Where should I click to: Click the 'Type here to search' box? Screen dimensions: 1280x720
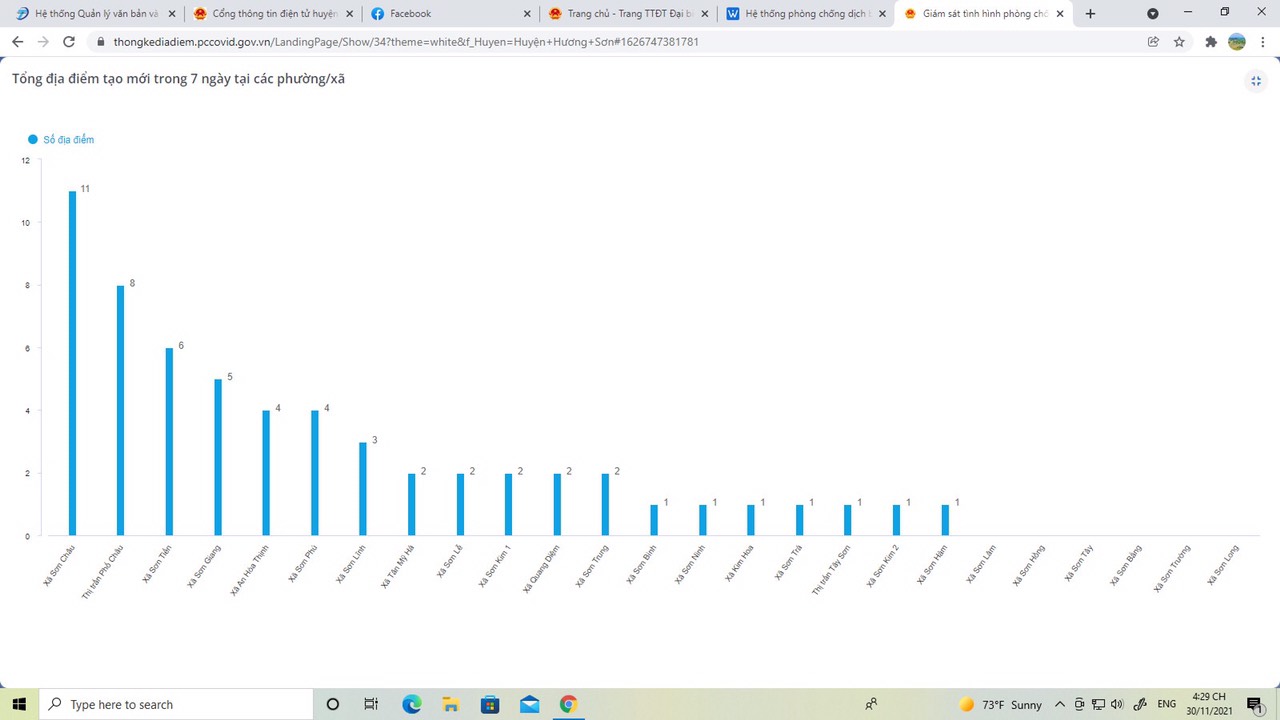(177, 704)
